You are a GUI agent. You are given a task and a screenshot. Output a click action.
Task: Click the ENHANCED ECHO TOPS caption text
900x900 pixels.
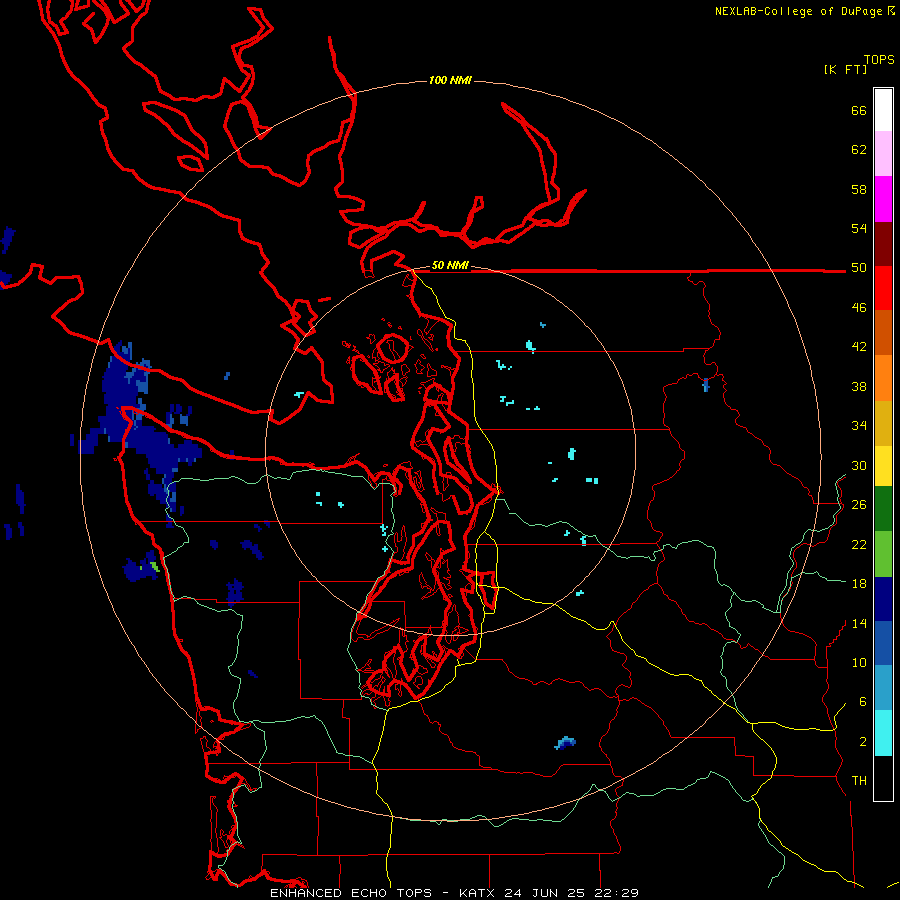pyautogui.click(x=351, y=893)
